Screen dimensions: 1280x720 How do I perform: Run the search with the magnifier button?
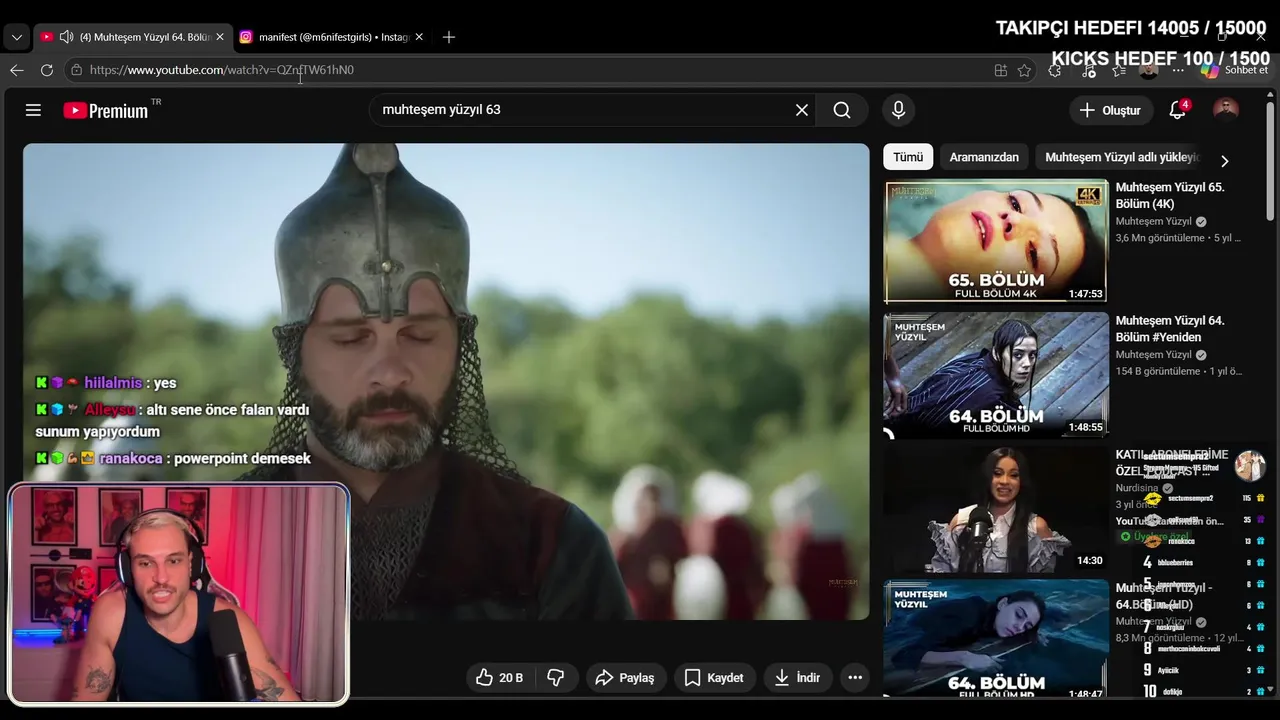(842, 110)
